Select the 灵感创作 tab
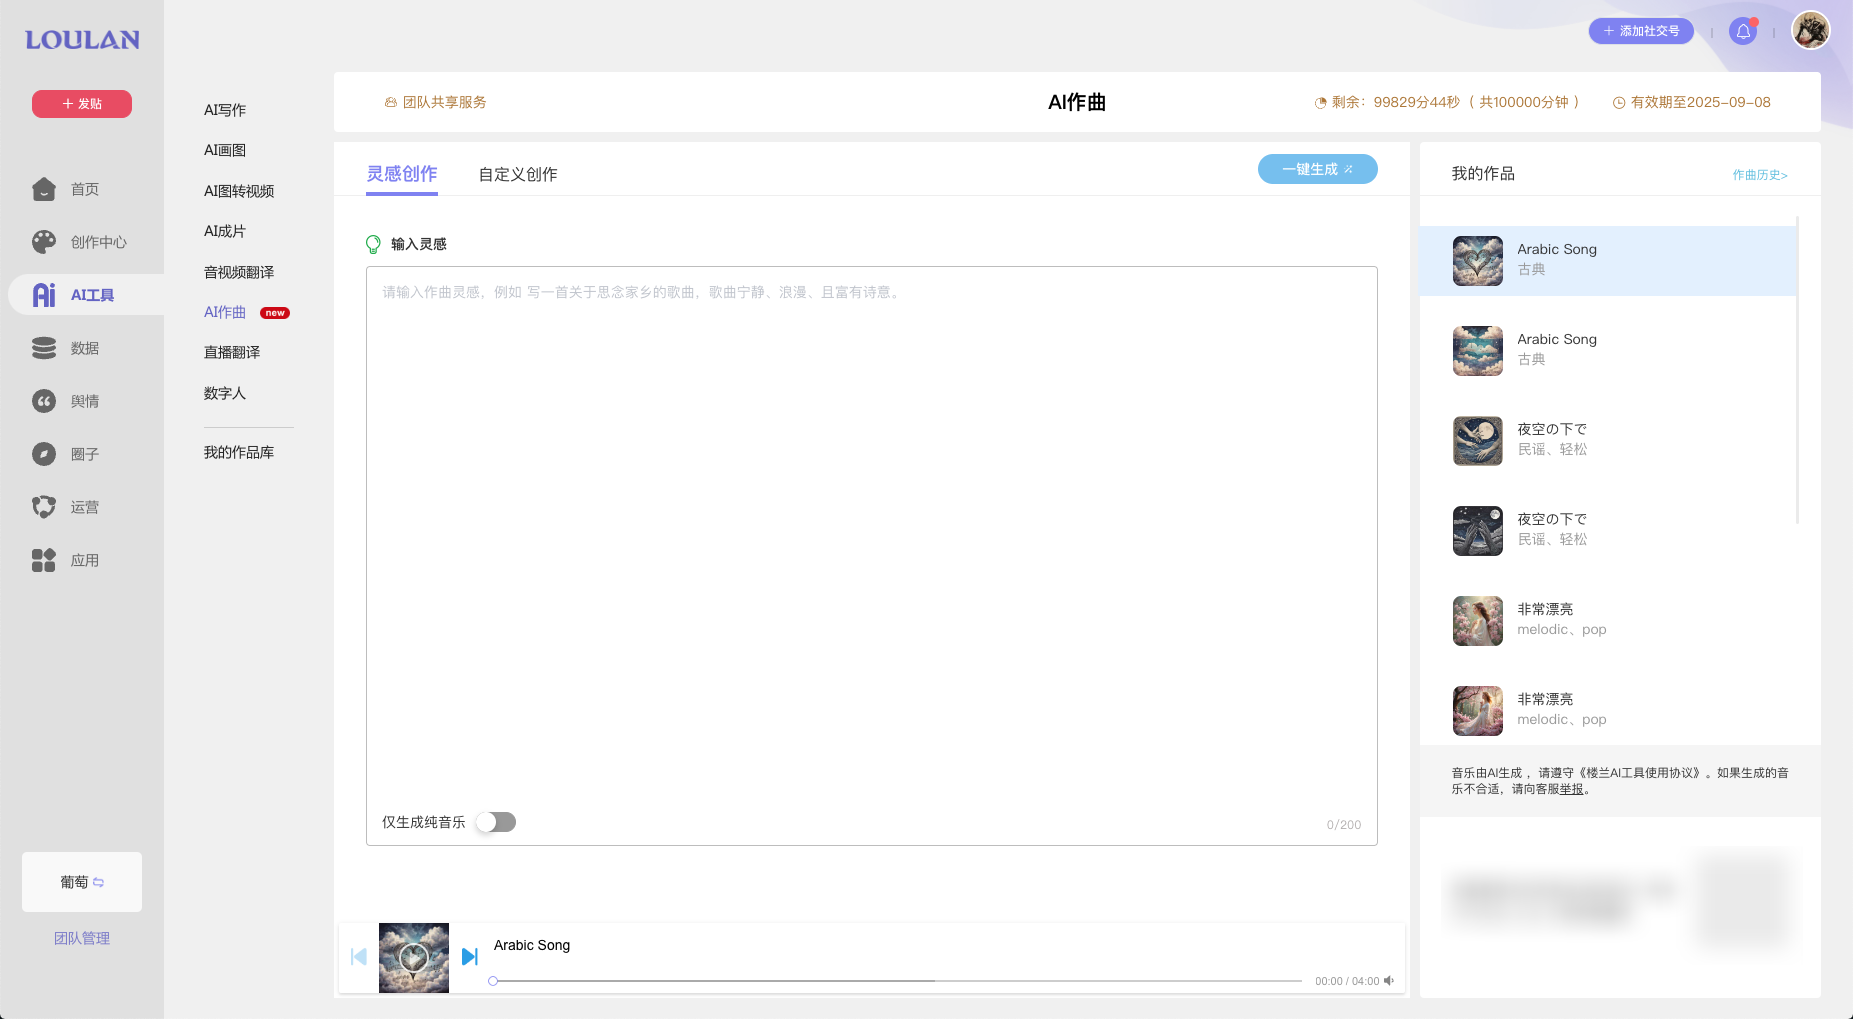The width and height of the screenshot is (1853, 1019). 401,172
